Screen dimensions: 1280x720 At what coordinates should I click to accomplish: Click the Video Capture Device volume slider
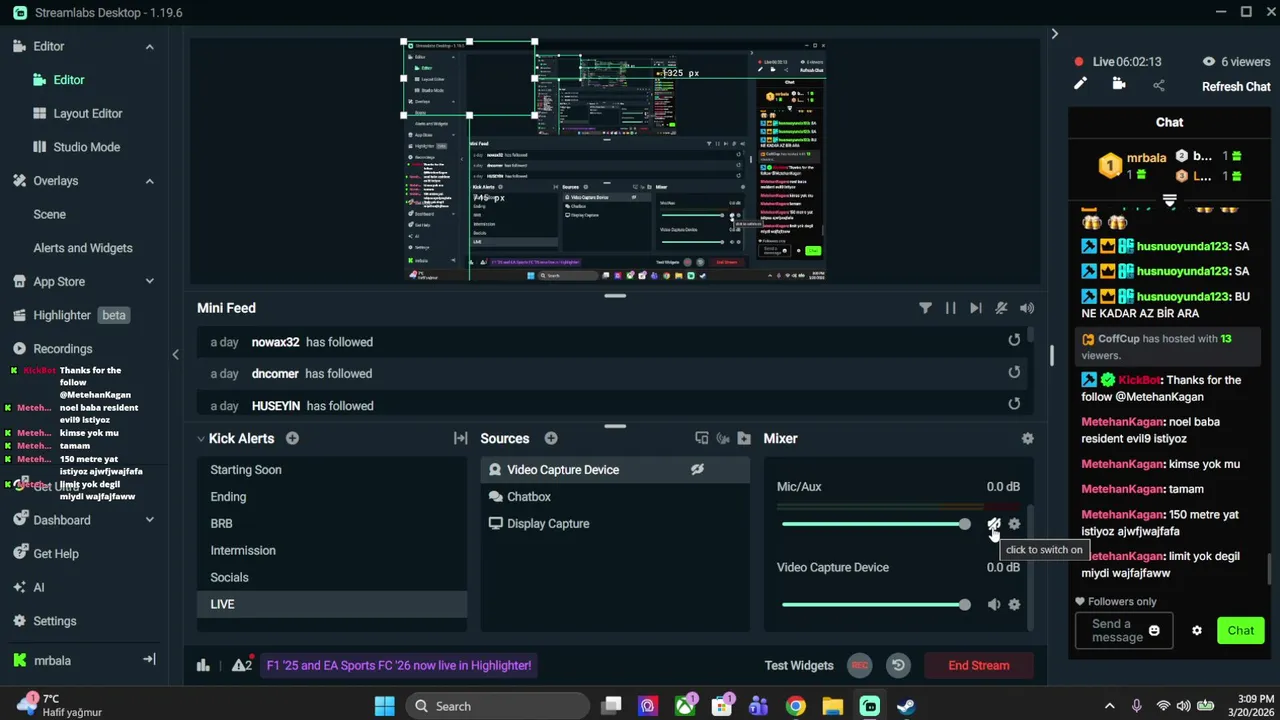pos(876,604)
